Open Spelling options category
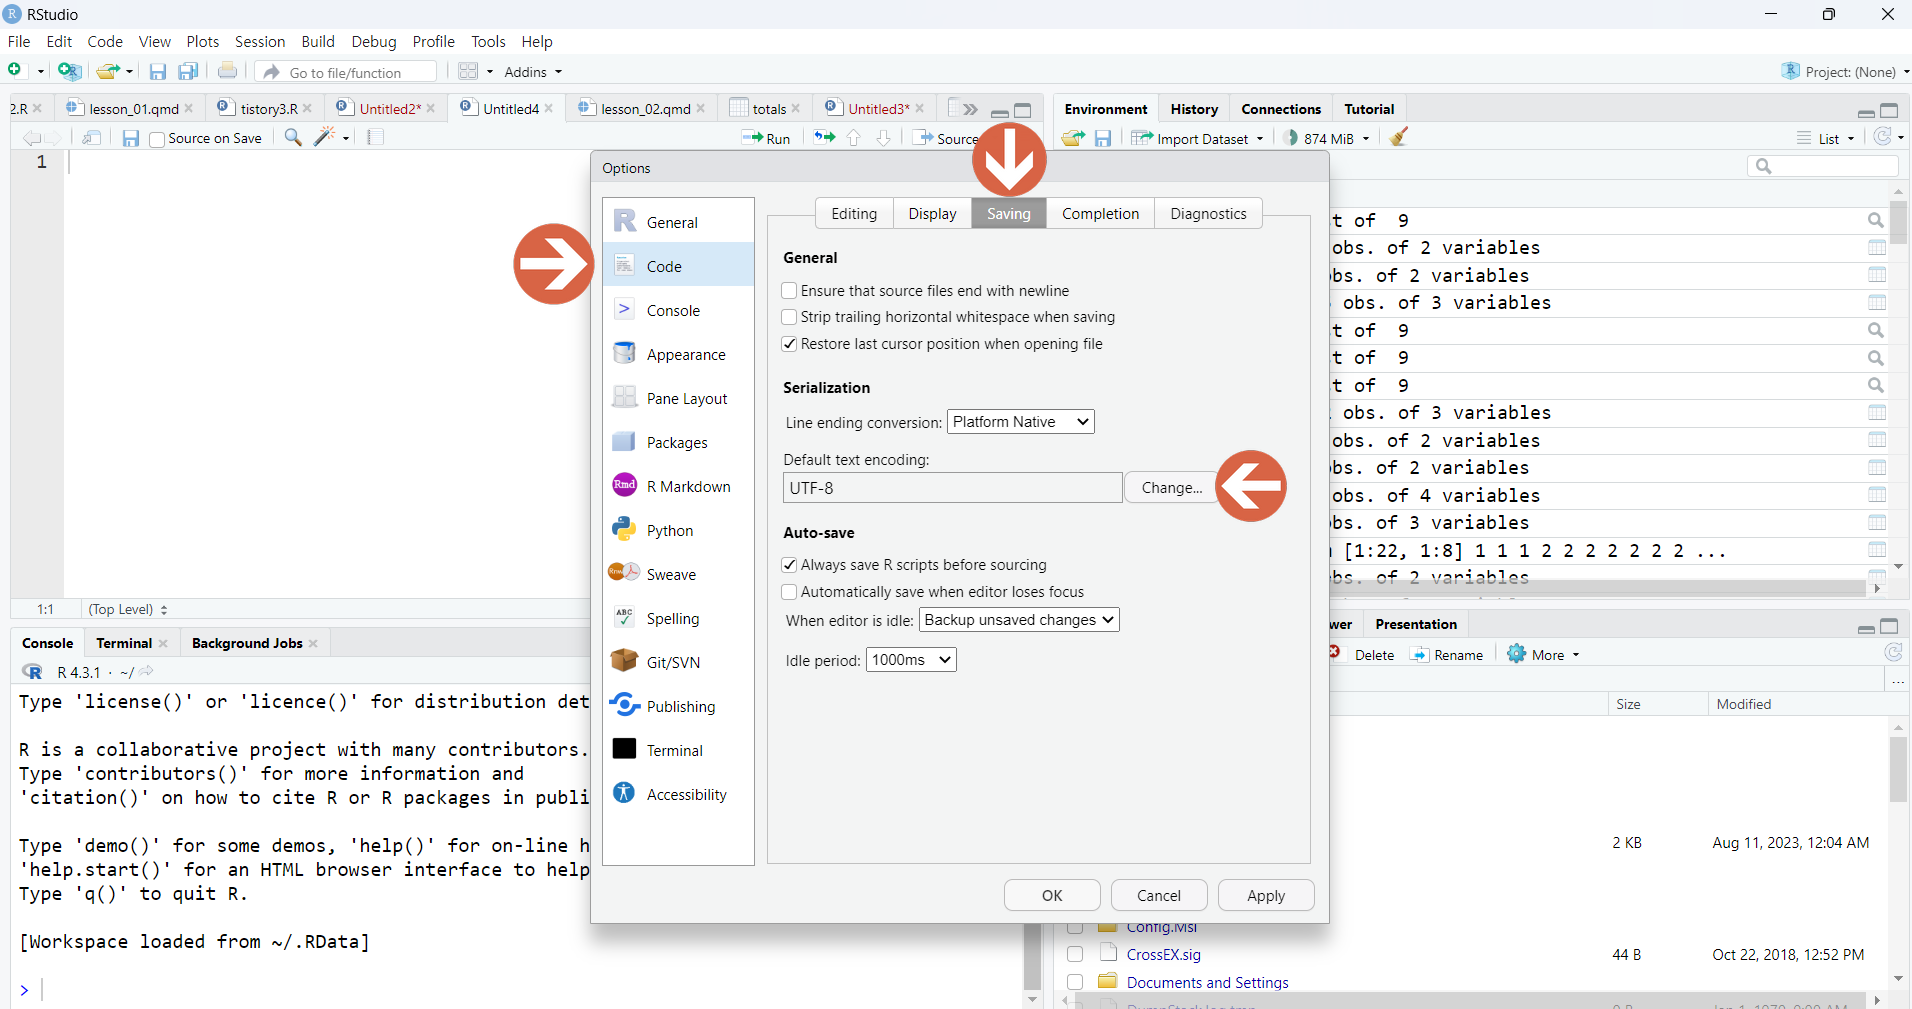This screenshot has height=1009, width=1912. click(x=678, y=618)
